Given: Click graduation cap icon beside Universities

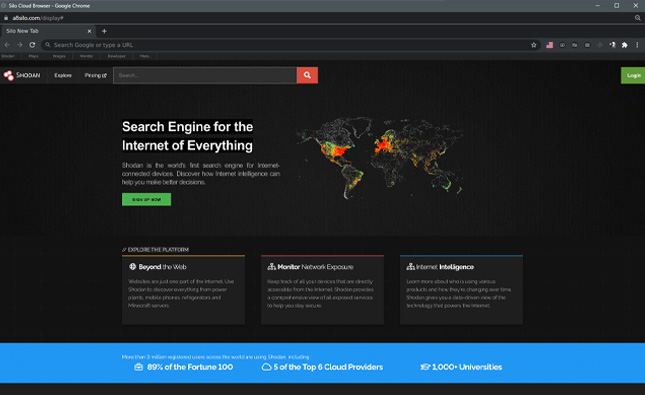Looking at the screenshot, I should pos(425,367).
